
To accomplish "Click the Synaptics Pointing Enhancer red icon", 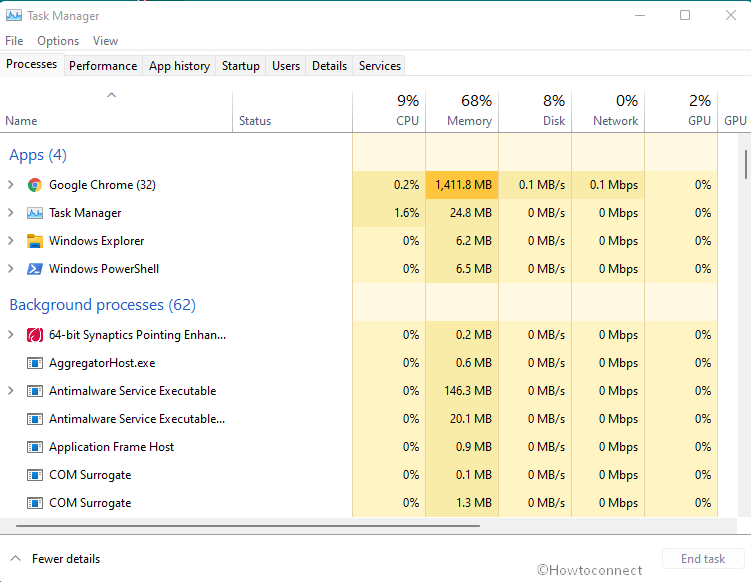I will (x=34, y=335).
